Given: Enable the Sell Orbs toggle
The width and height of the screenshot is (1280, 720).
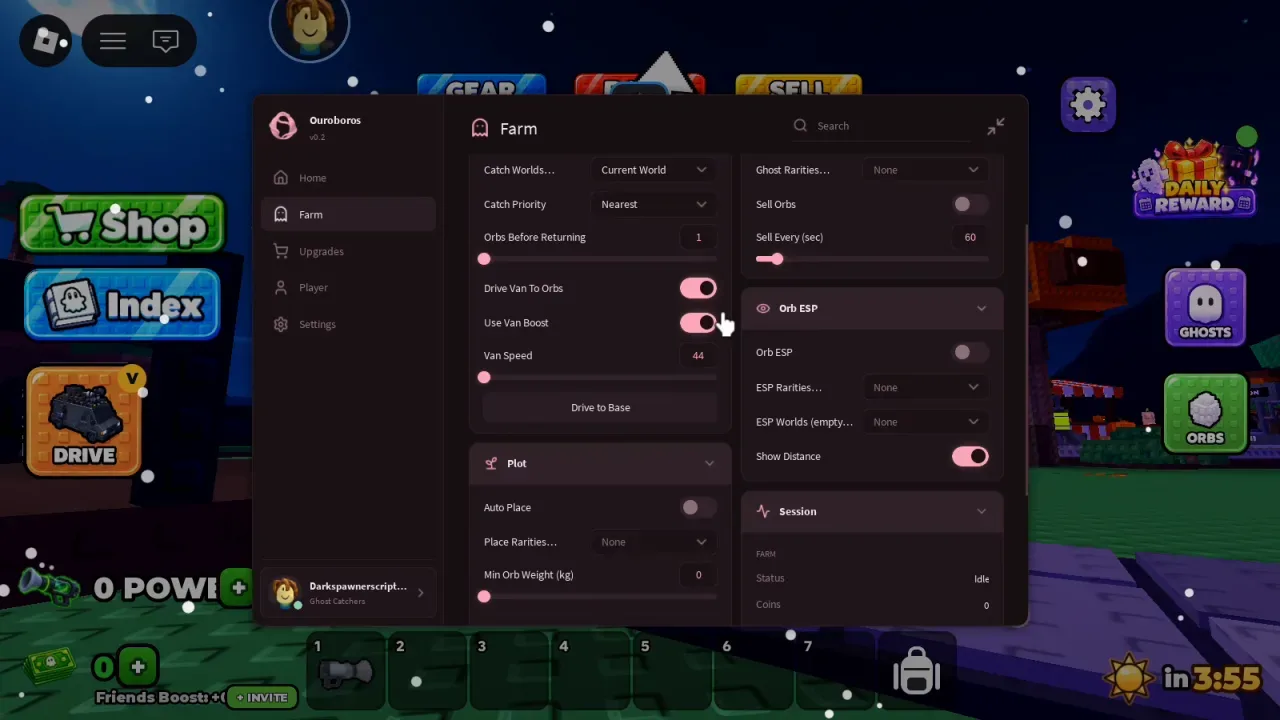Looking at the screenshot, I should 969,204.
